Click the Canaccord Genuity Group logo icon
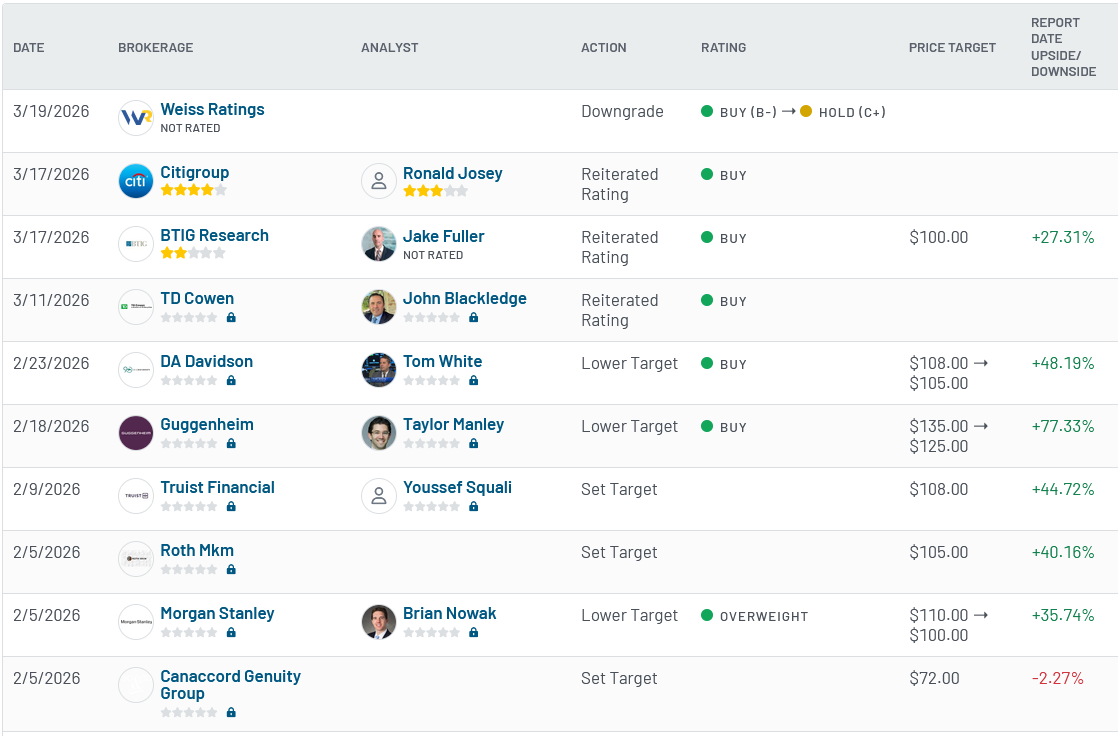The height and width of the screenshot is (736, 1118). pos(135,685)
